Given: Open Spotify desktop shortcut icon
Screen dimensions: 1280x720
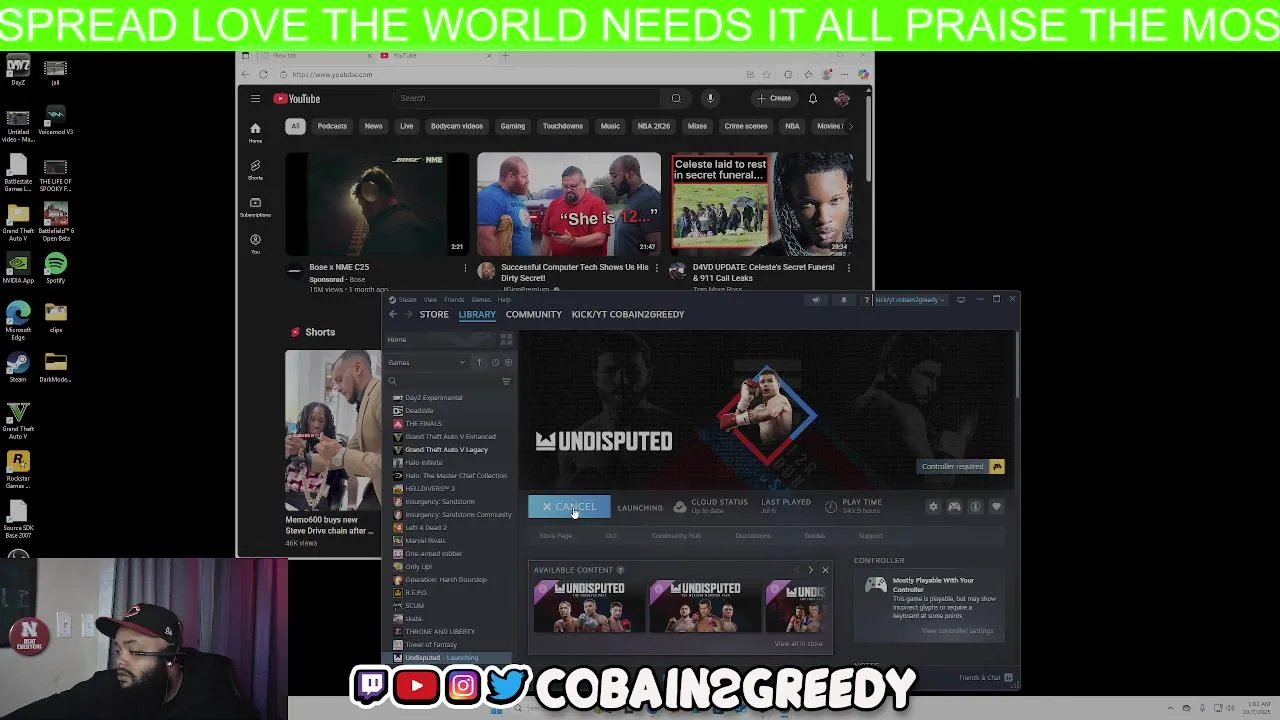Looking at the screenshot, I should pyautogui.click(x=55, y=268).
